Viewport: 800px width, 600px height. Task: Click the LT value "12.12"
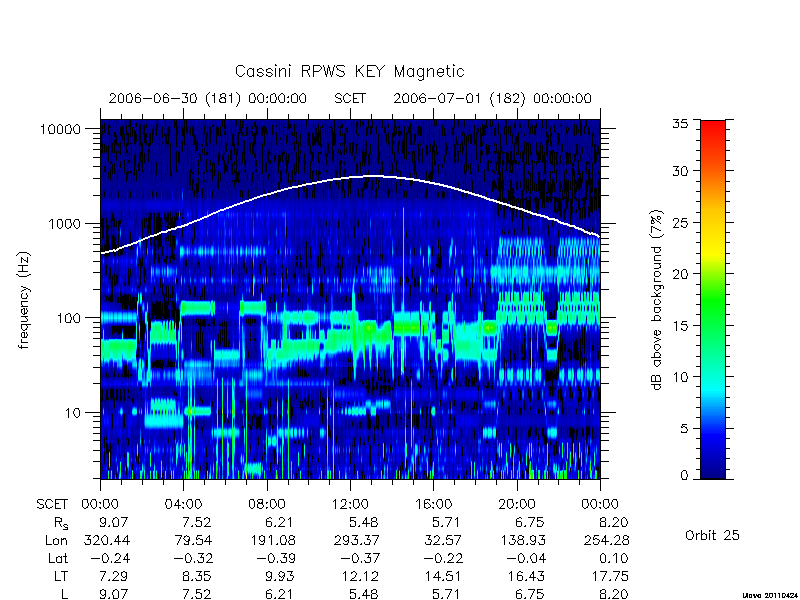pyautogui.click(x=359, y=577)
